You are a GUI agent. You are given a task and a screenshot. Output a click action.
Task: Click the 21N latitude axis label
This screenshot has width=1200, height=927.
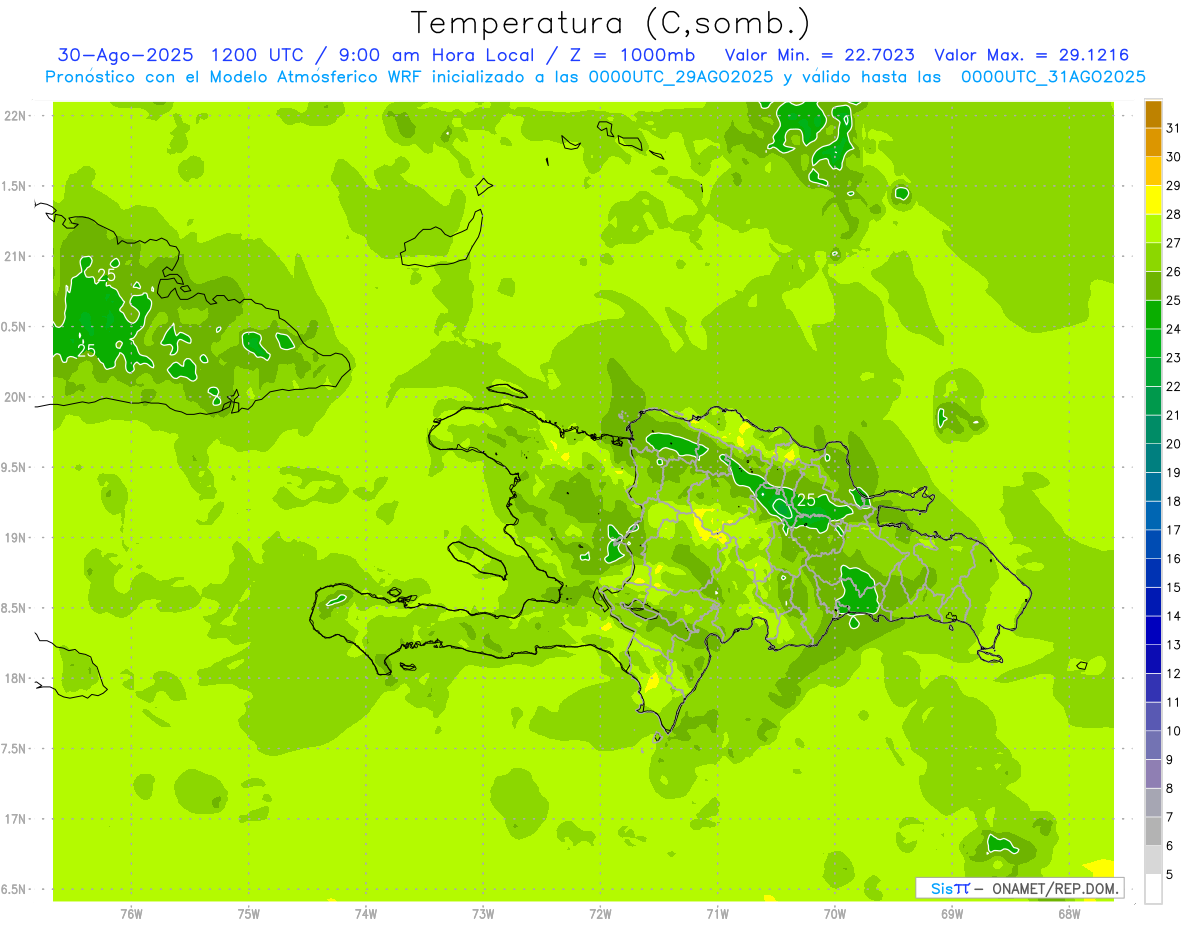pos(16,256)
